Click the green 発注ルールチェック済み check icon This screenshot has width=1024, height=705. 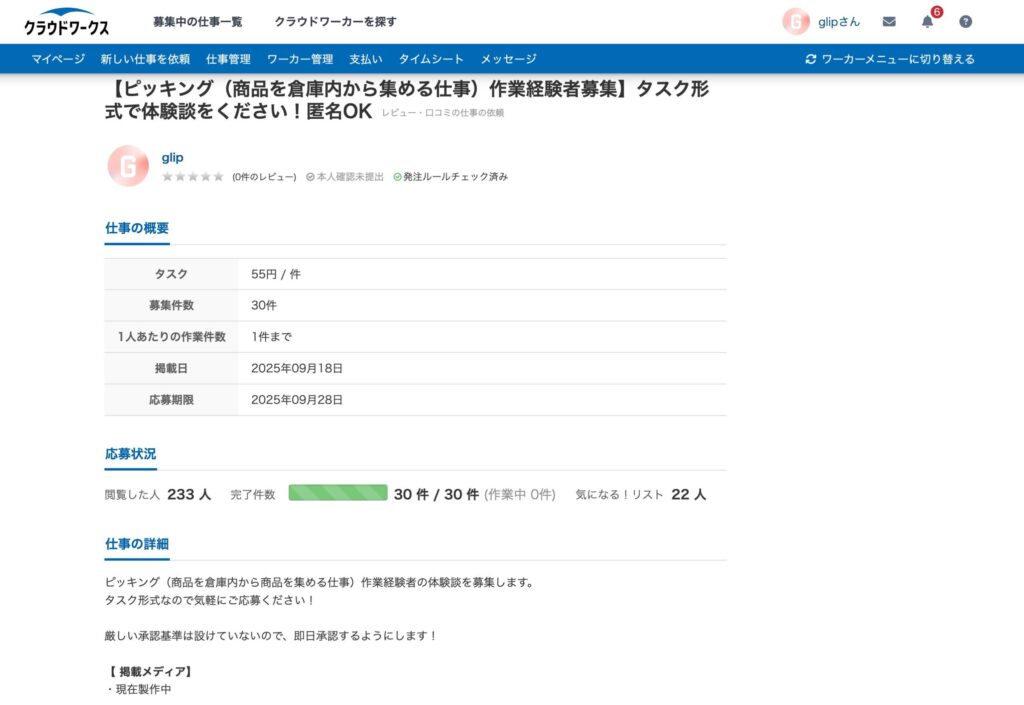(397, 177)
